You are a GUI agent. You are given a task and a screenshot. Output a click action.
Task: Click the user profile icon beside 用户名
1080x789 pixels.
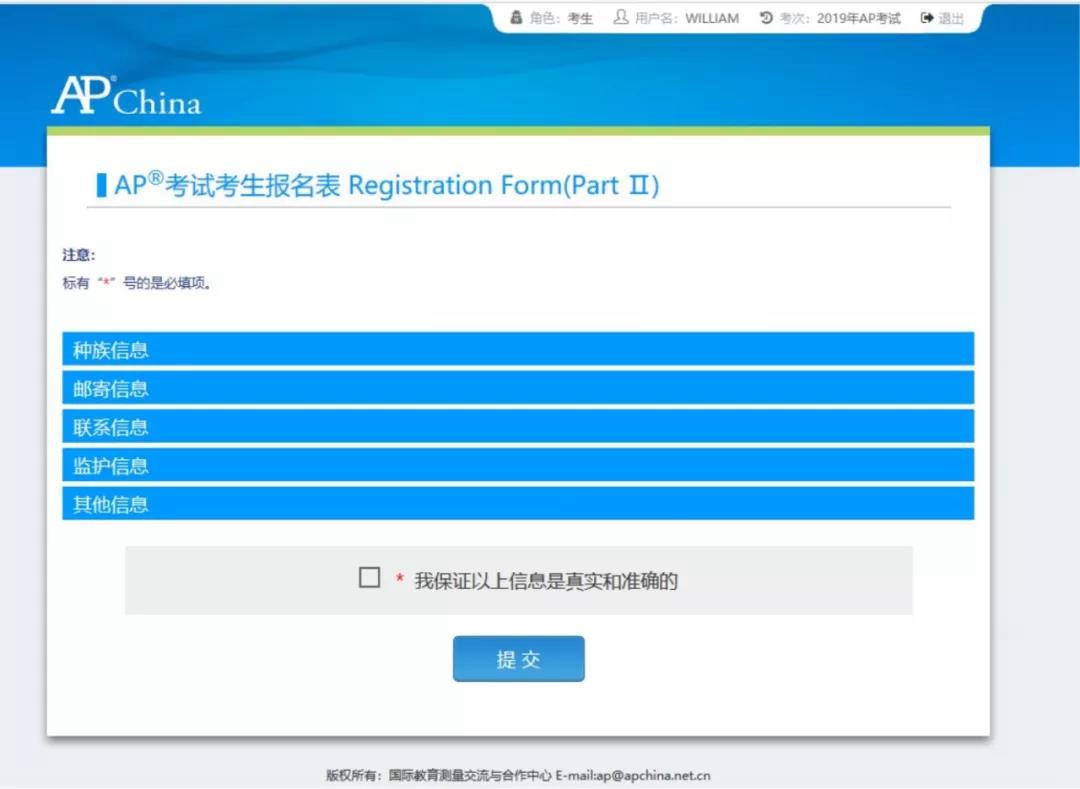click(x=621, y=18)
